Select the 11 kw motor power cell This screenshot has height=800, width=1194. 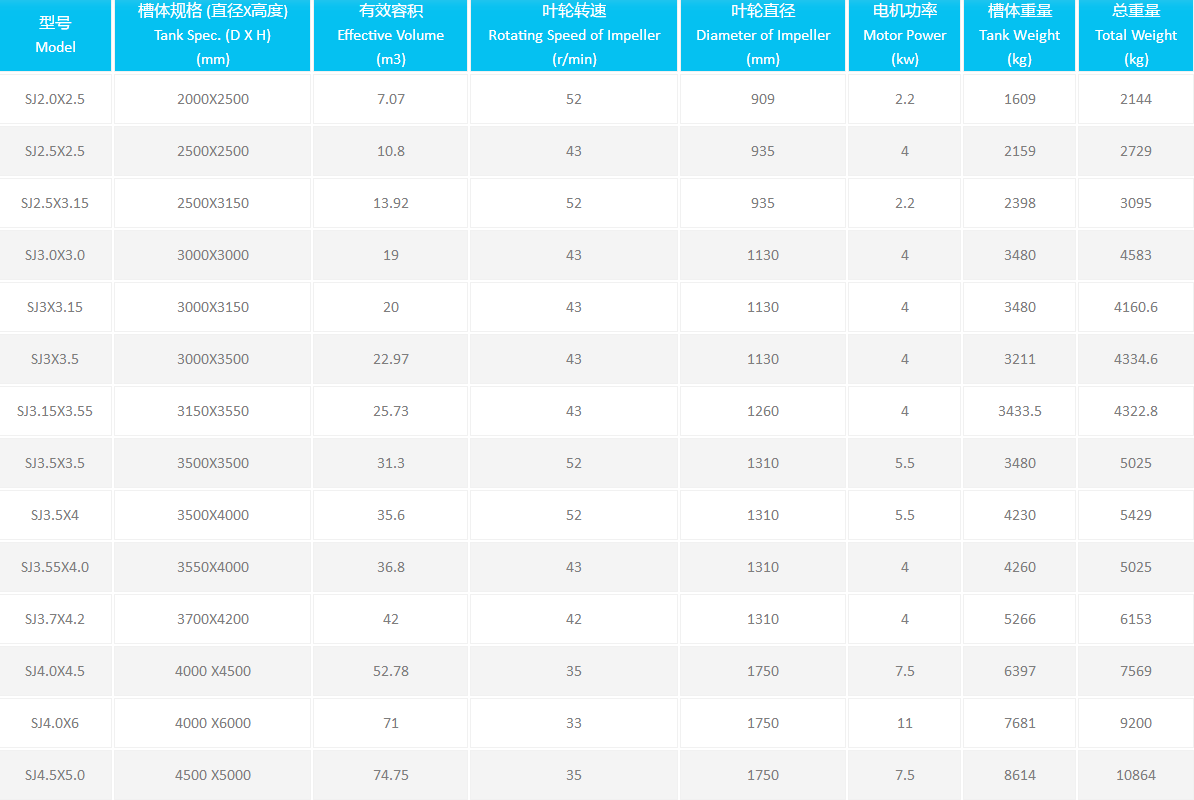click(x=904, y=723)
